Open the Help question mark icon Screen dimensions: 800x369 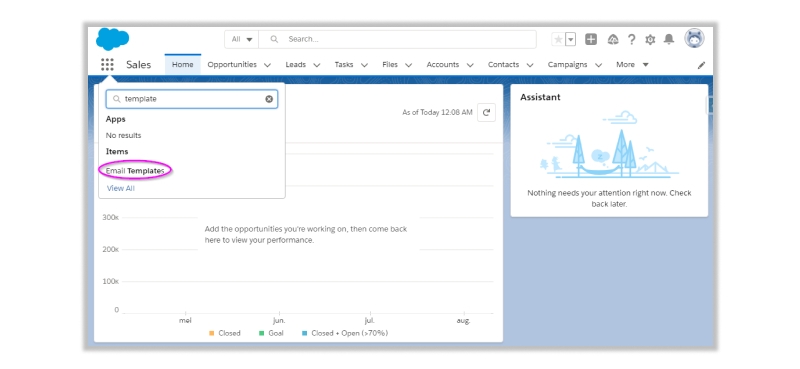(632, 39)
